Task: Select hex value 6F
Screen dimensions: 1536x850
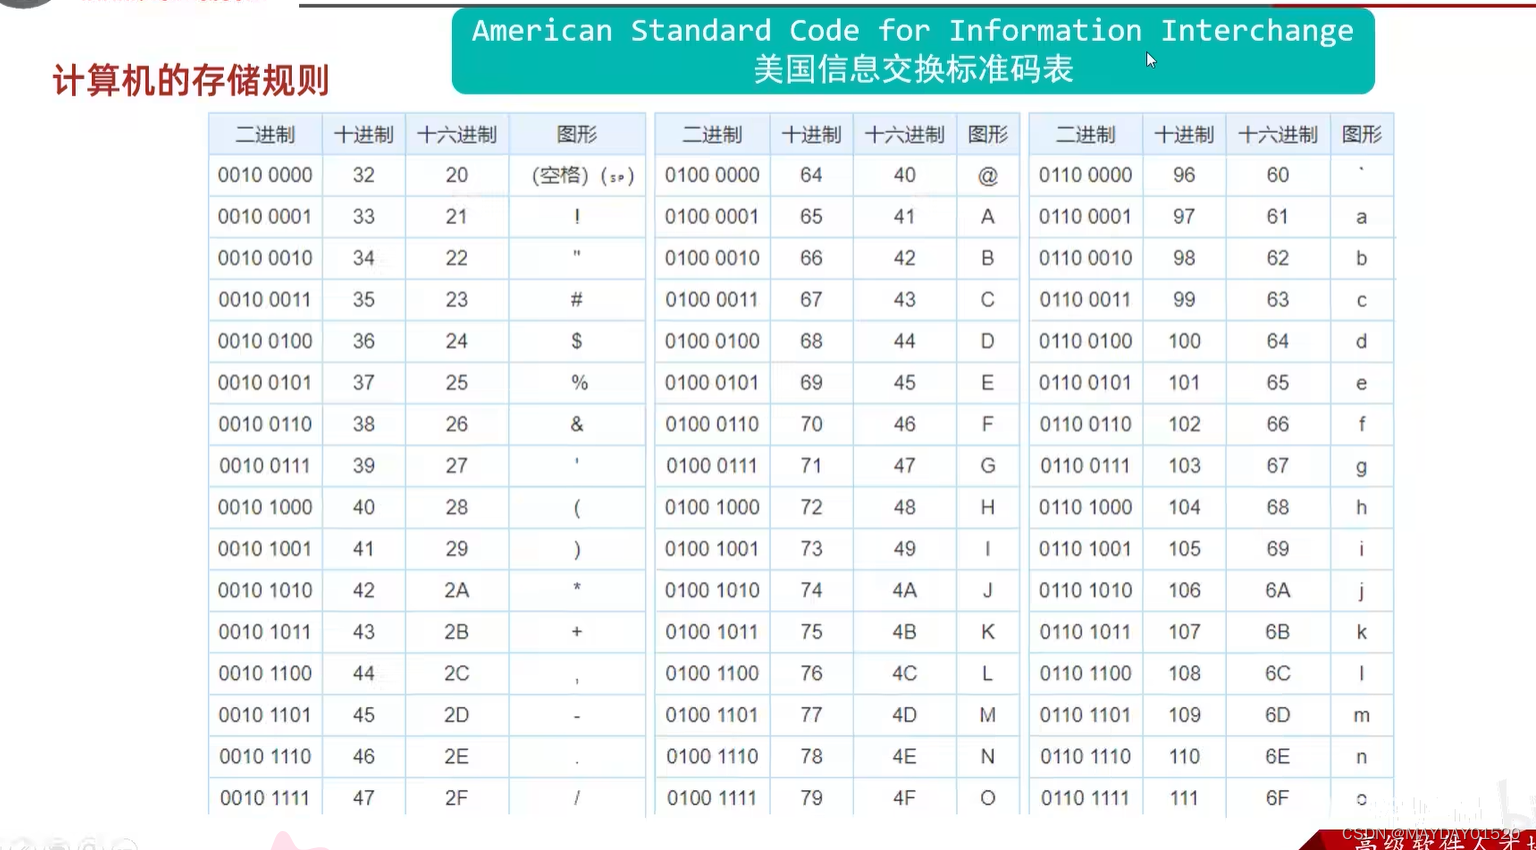Action: coord(1278,798)
